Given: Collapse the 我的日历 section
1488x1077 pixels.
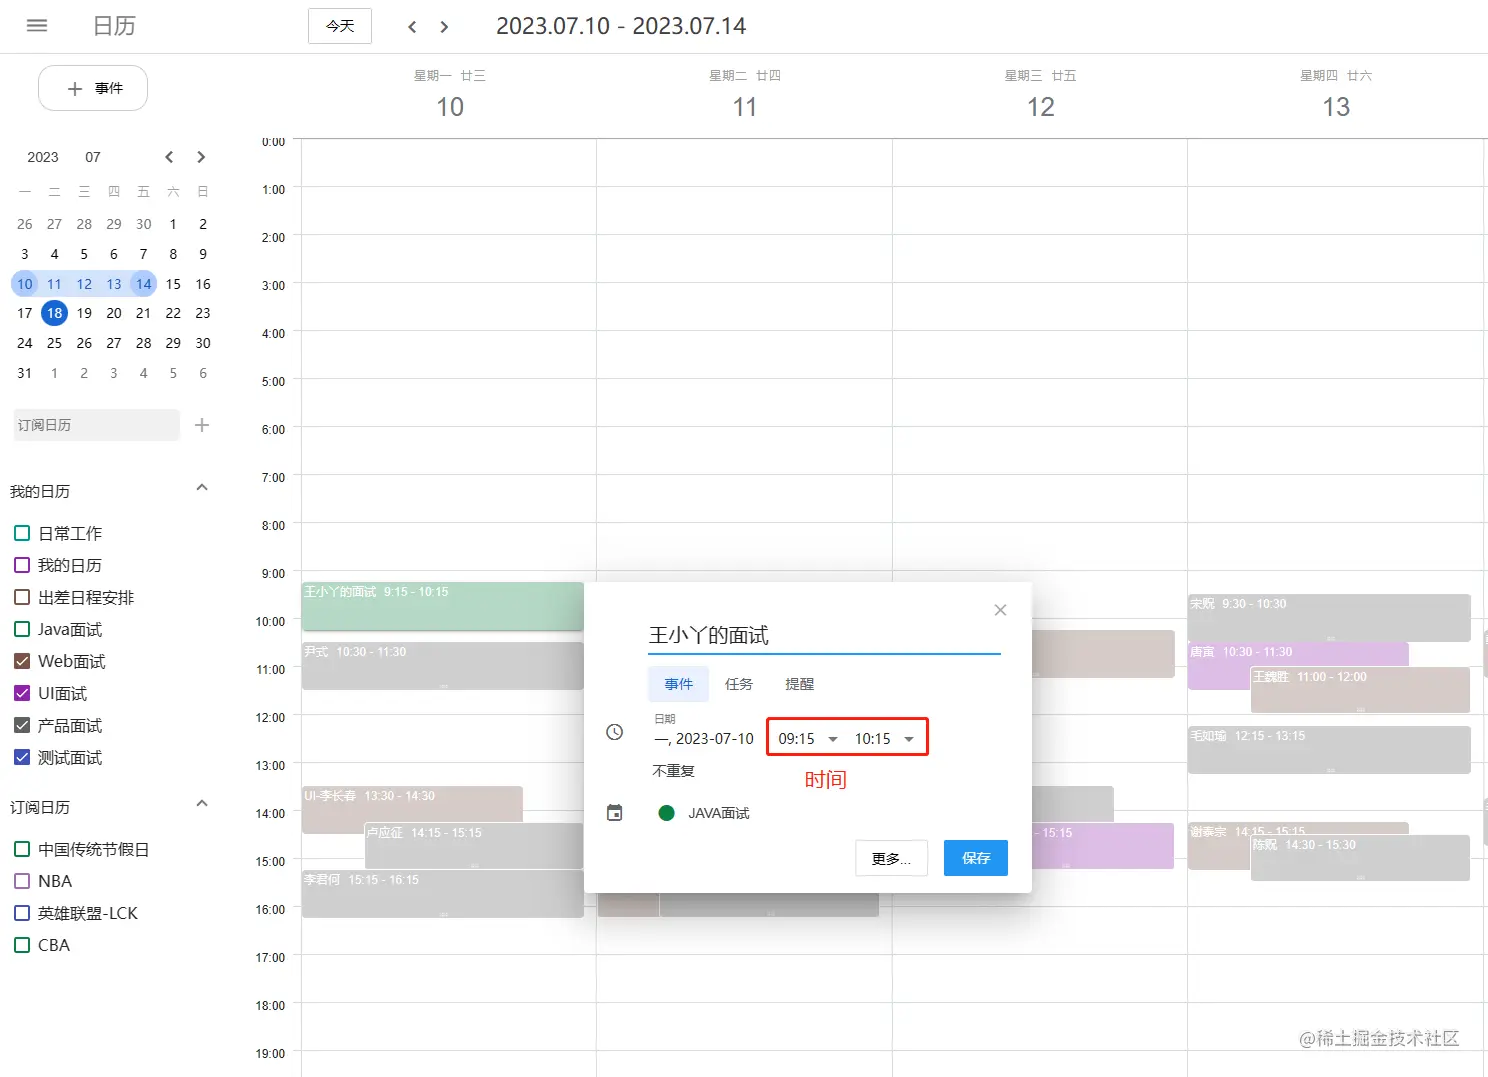Looking at the screenshot, I should [x=202, y=488].
